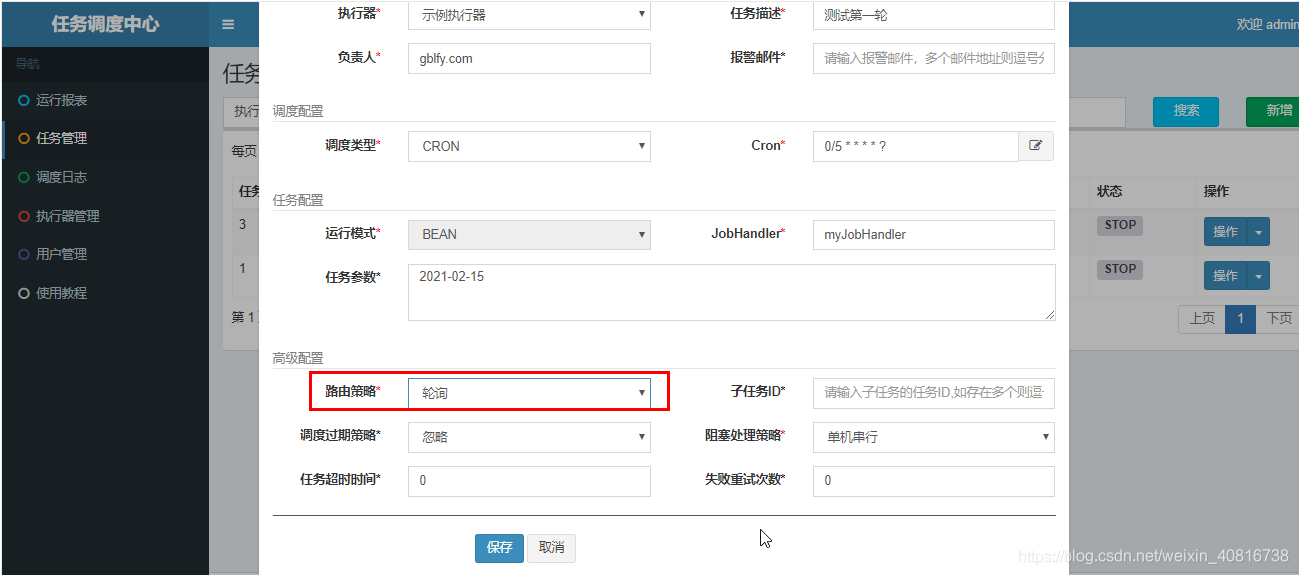This screenshot has height=575, width=1299.
Task: Go to 运行报表 in sidebar
Action: pos(62,100)
